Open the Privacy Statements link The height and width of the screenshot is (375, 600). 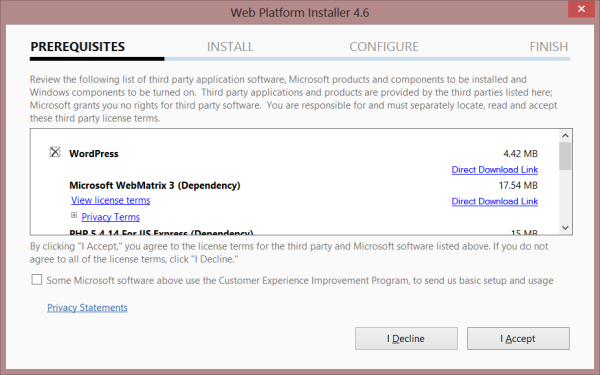pyautogui.click(x=87, y=308)
